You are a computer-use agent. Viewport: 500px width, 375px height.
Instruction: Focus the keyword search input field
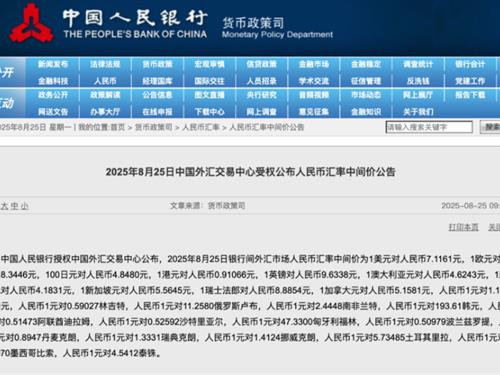429,127
